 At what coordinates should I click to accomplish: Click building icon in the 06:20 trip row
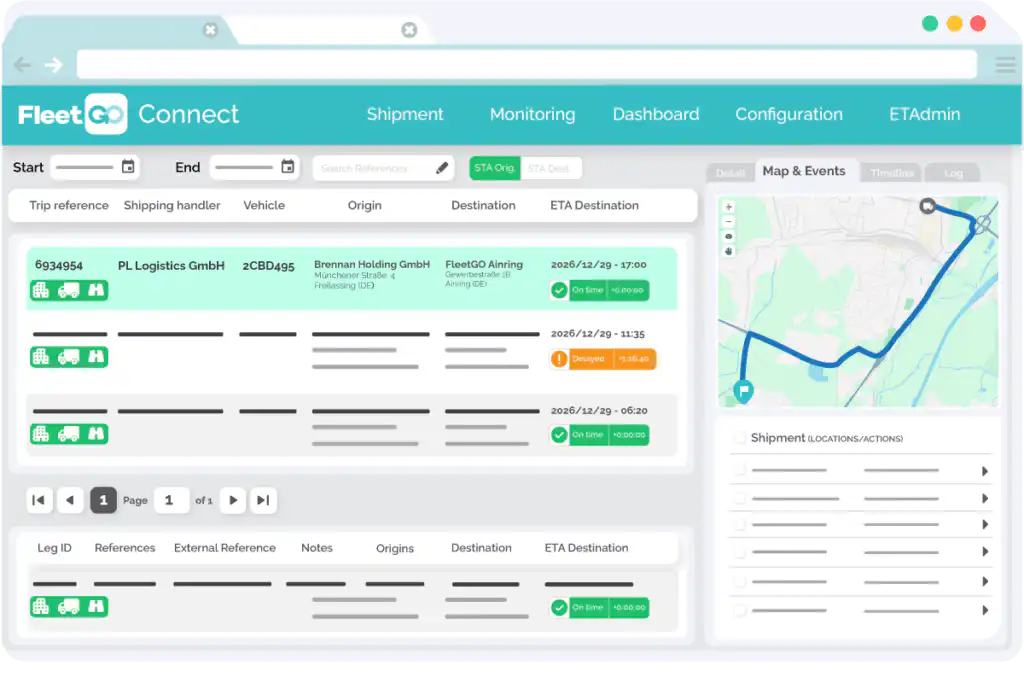(41, 434)
